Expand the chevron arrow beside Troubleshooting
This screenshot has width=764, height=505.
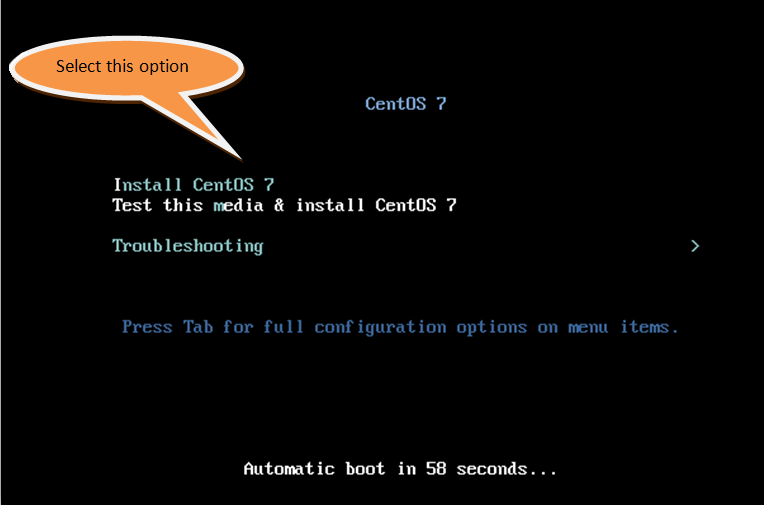click(695, 246)
